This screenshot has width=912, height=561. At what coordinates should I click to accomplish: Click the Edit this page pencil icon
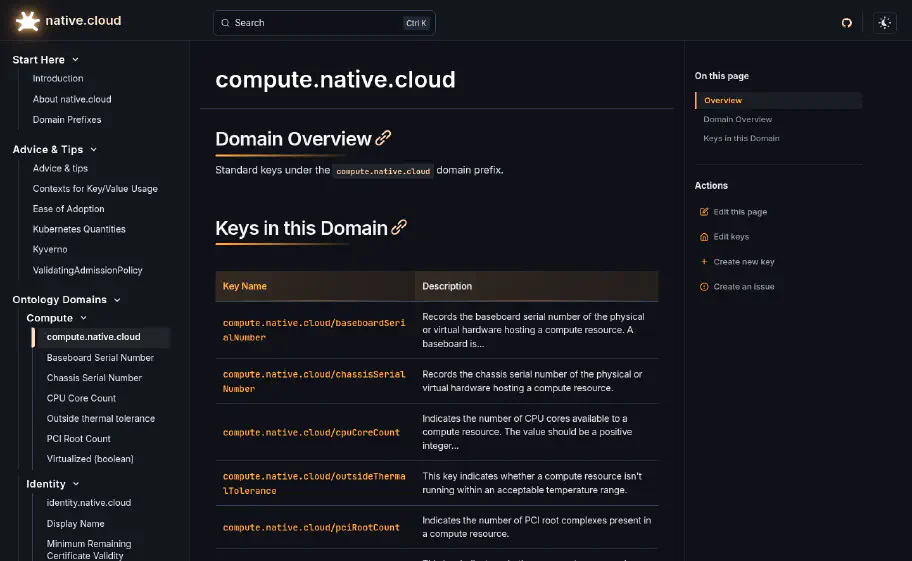[704, 212]
